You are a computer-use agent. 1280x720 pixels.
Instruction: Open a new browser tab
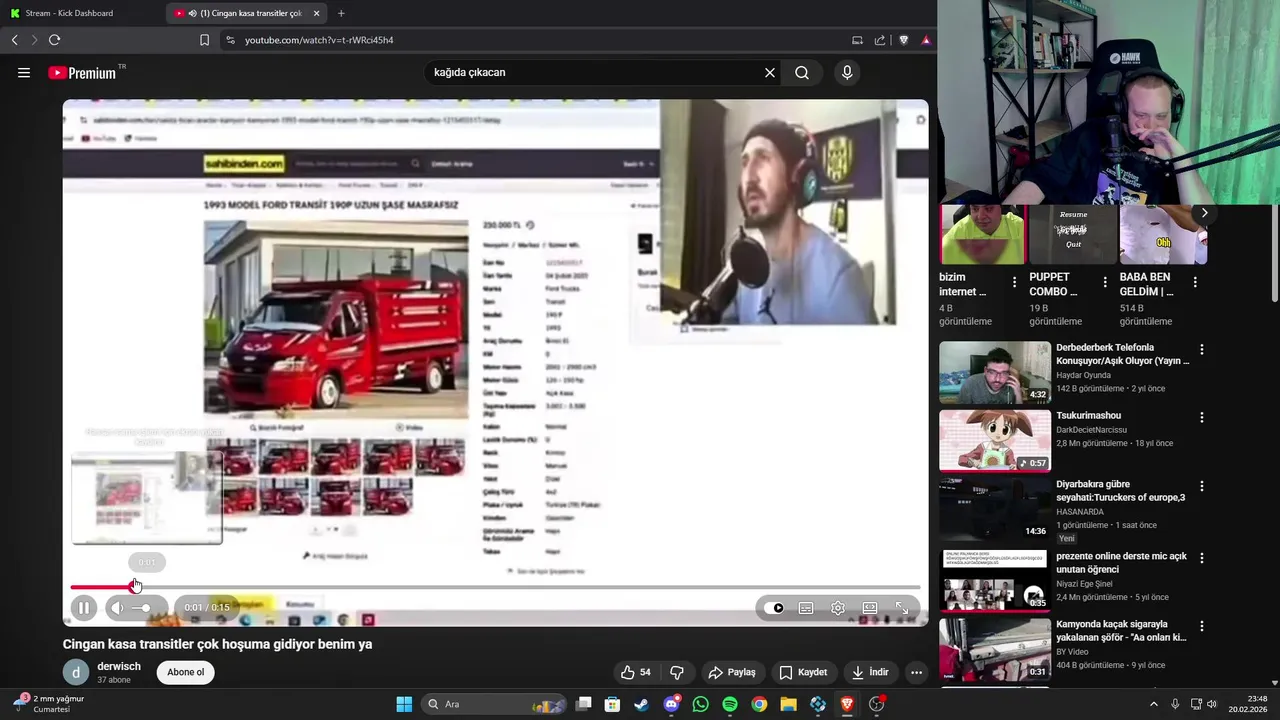point(341,13)
